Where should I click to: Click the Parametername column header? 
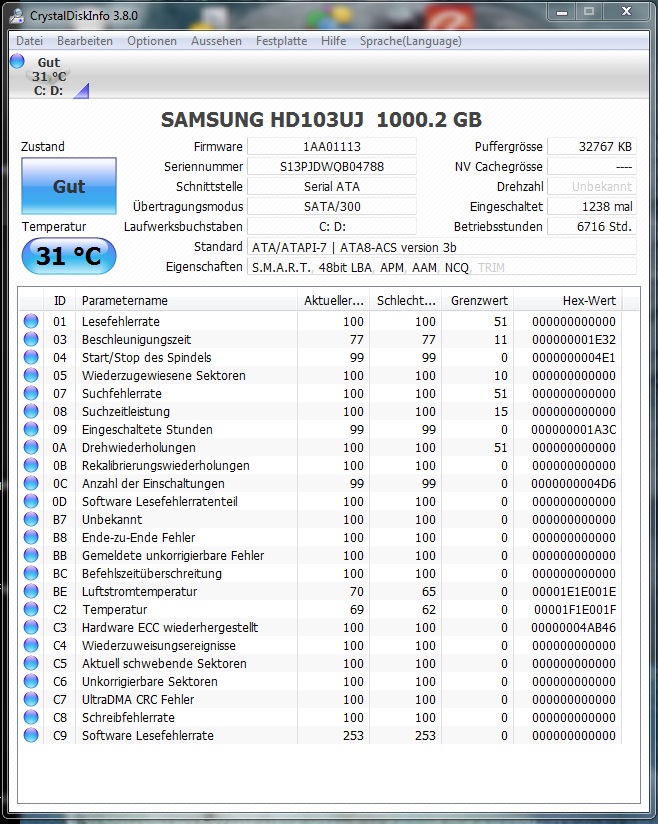click(x=187, y=301)
